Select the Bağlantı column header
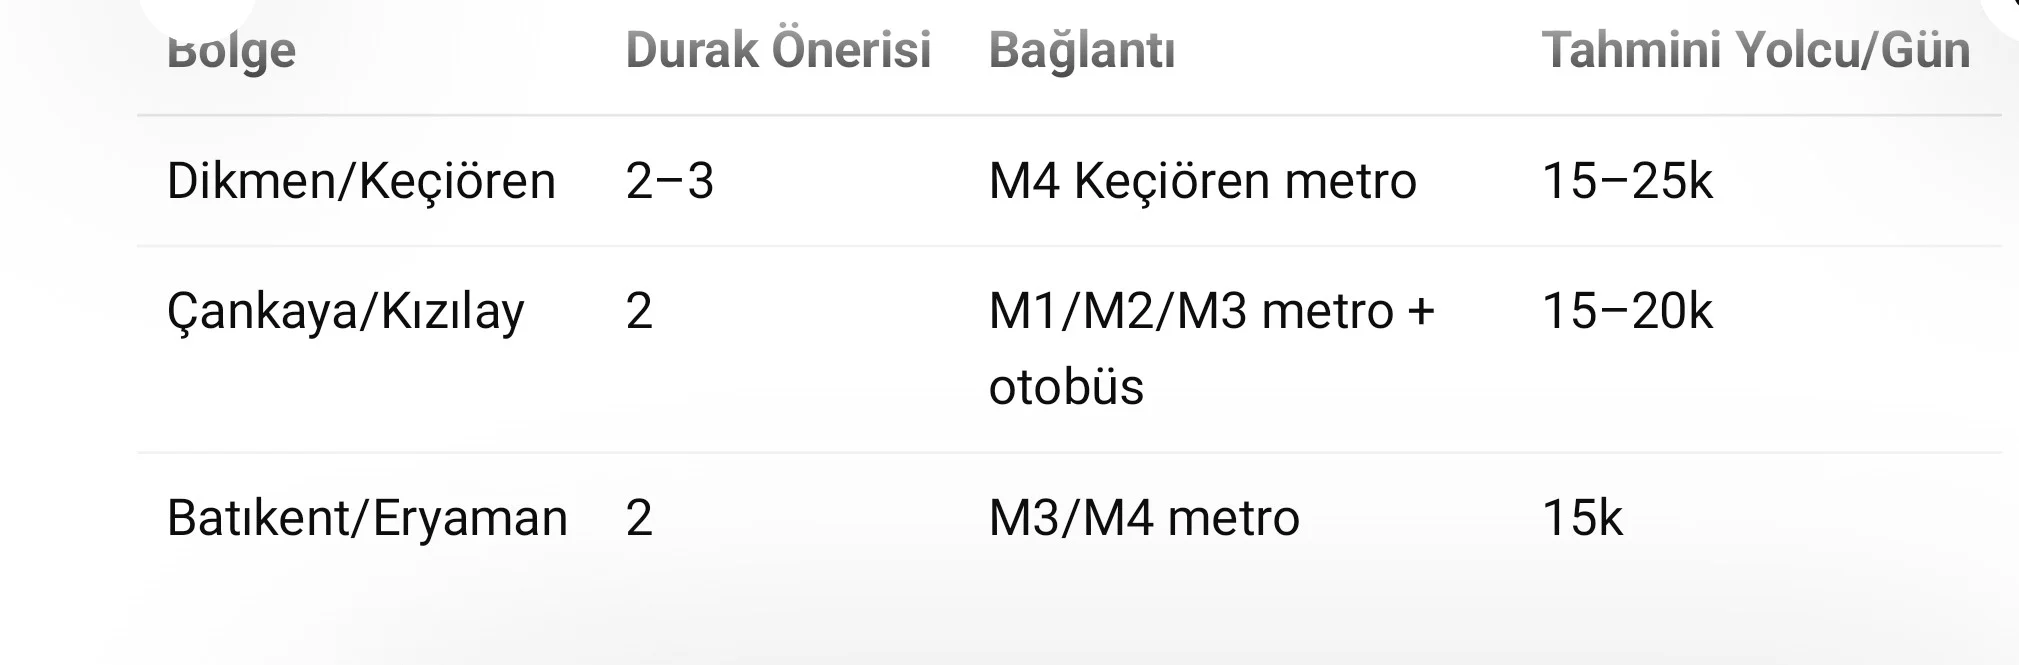Screen dimensions: 2019x665 [x=1082, y=50]
